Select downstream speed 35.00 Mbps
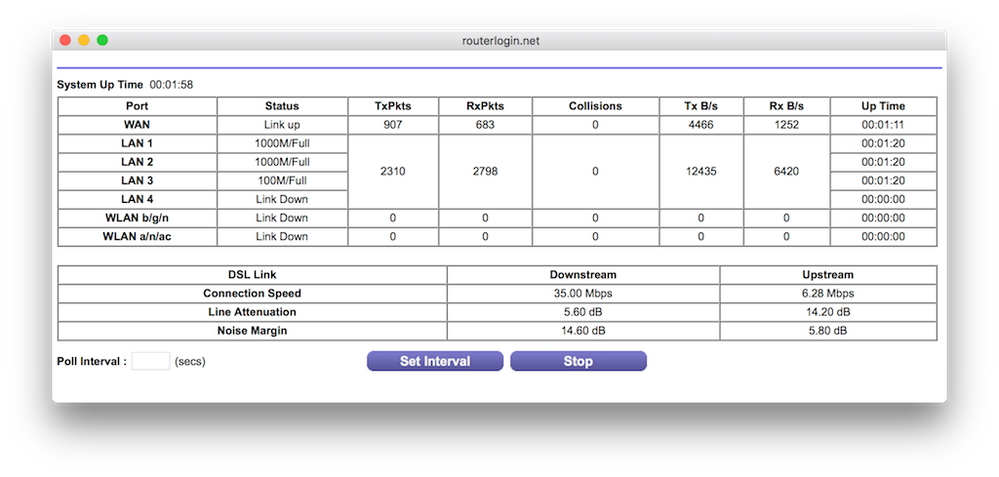 [x=583, y=294]
